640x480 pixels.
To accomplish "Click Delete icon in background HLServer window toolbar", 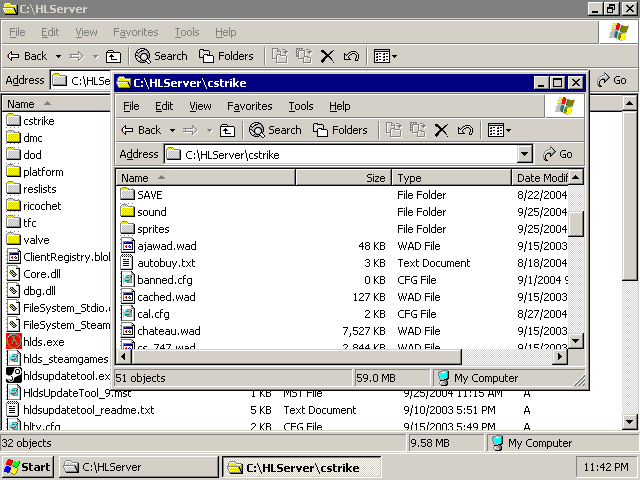I will point(327,56).
